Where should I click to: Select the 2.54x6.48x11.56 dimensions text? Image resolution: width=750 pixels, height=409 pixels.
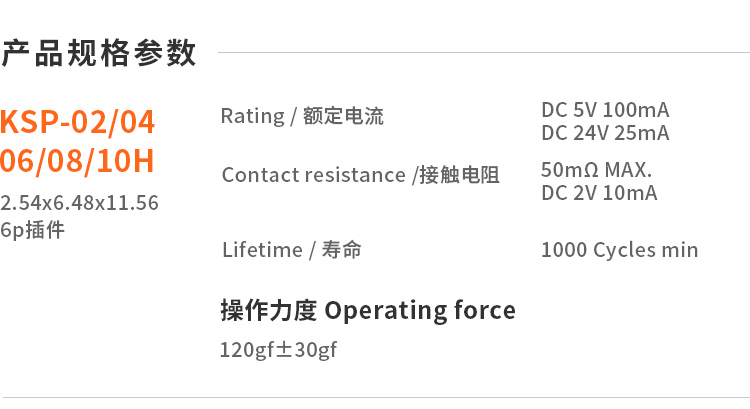[80, 203]
